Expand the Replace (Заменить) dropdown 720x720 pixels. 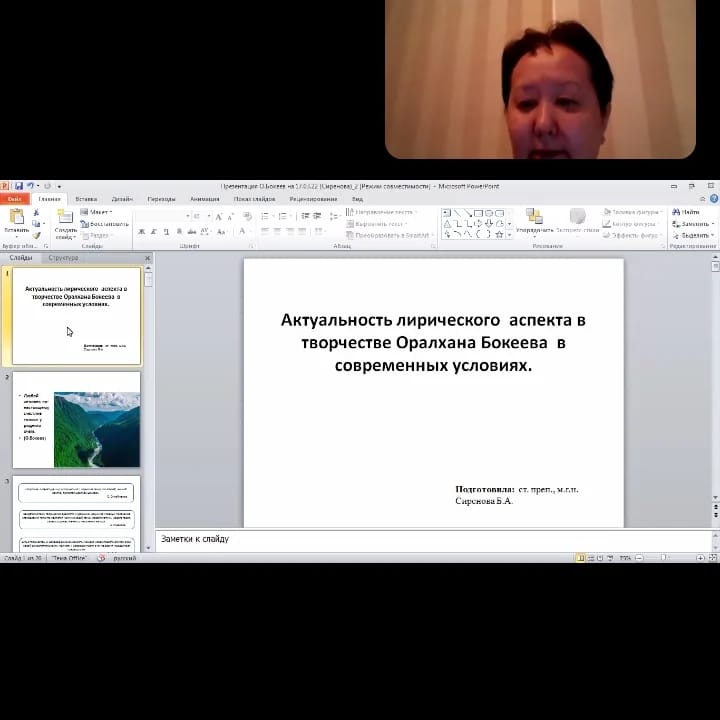click(x=711, y=224)
